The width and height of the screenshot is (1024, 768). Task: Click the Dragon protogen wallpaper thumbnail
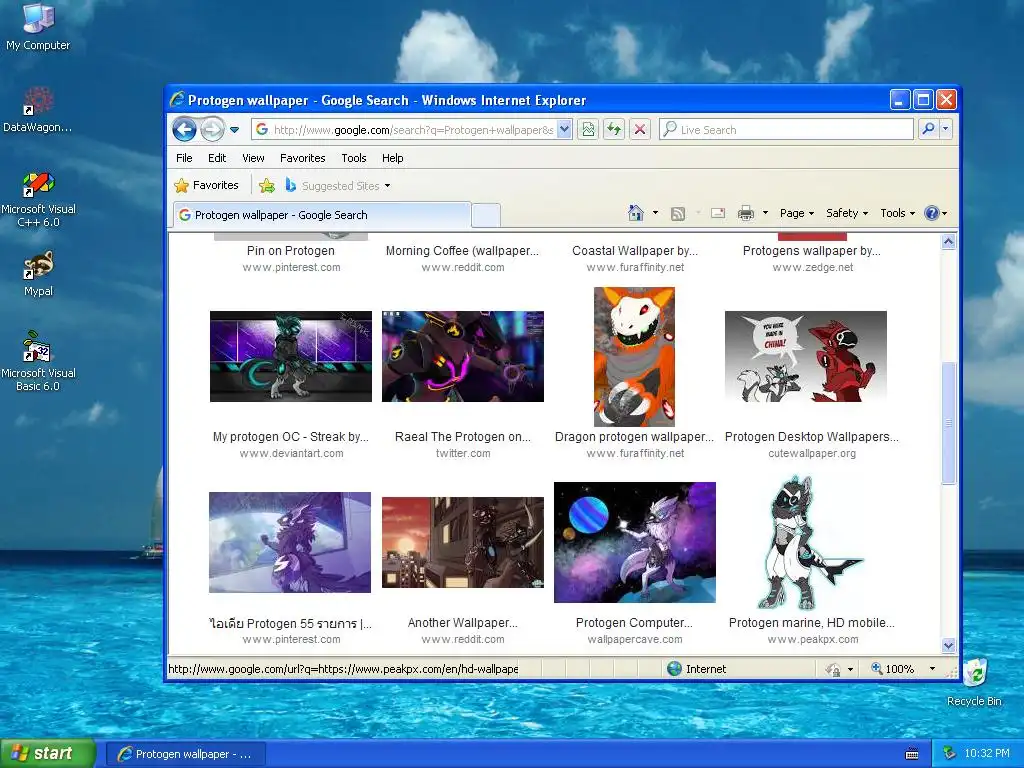(x=634, y=357)
